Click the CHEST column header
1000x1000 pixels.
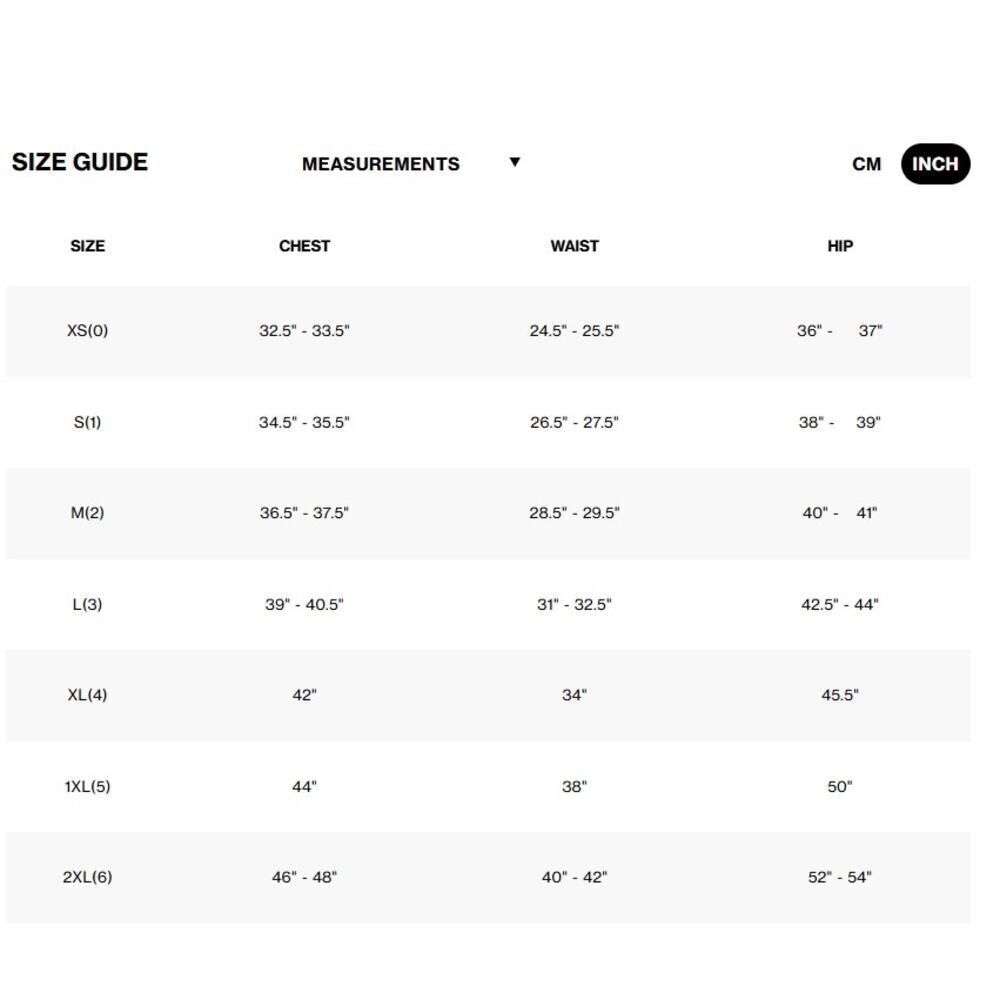coord(304,246)
